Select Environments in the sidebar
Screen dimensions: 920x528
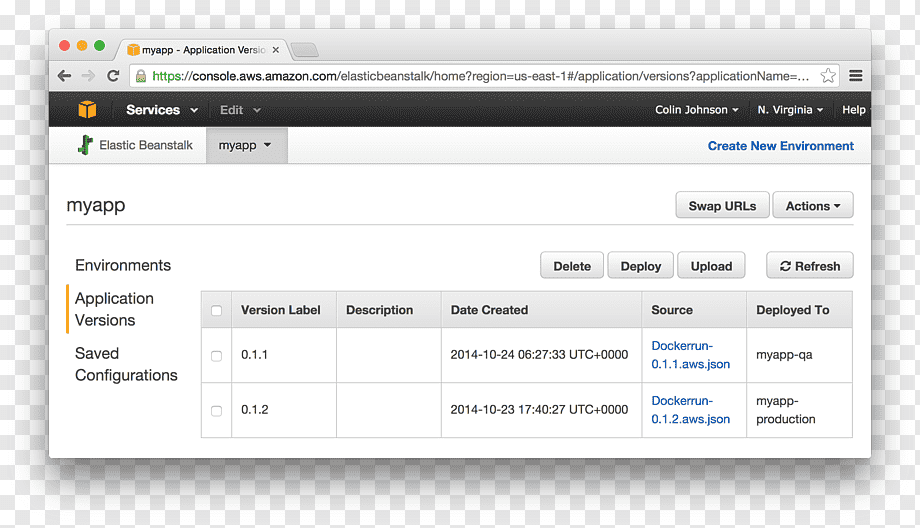tap(123, 266)
